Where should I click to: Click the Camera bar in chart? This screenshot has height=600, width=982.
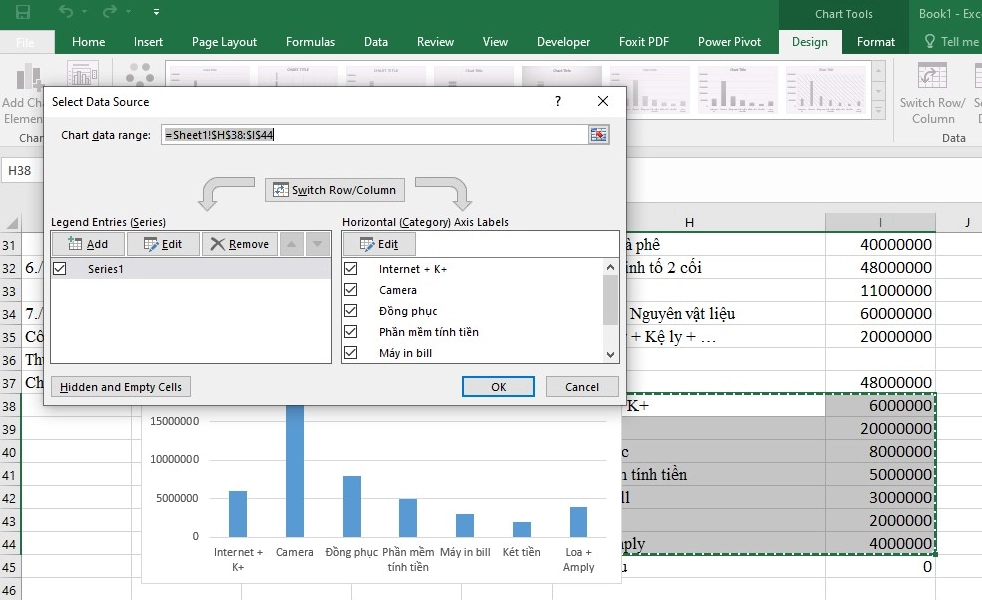(x=294, y=471)
